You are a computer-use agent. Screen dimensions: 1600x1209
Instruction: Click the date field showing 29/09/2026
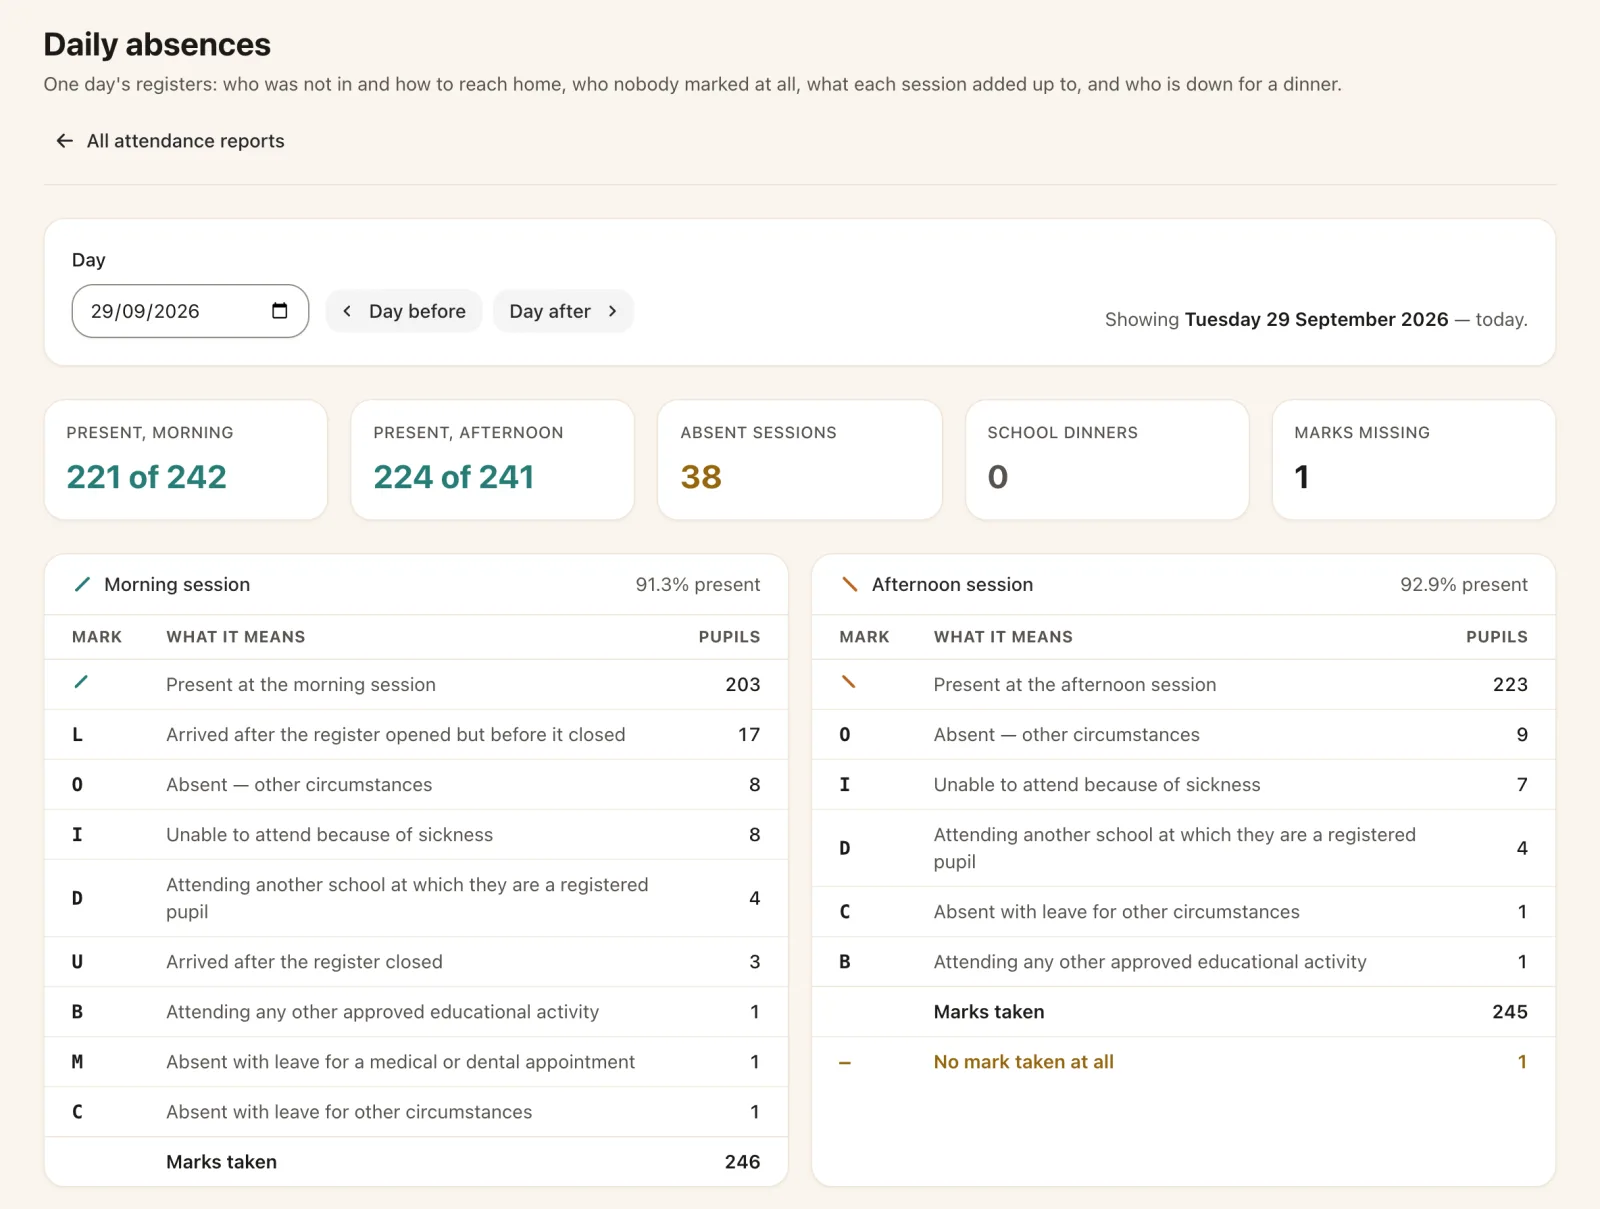point(190,311)
